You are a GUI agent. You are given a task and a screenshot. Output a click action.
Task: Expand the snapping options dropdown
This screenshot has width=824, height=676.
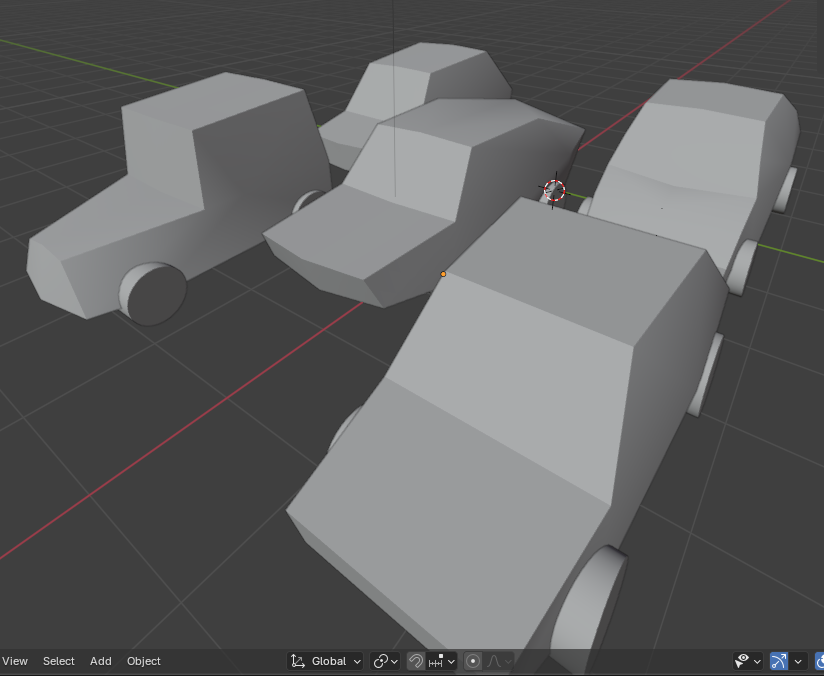(443, 661)
